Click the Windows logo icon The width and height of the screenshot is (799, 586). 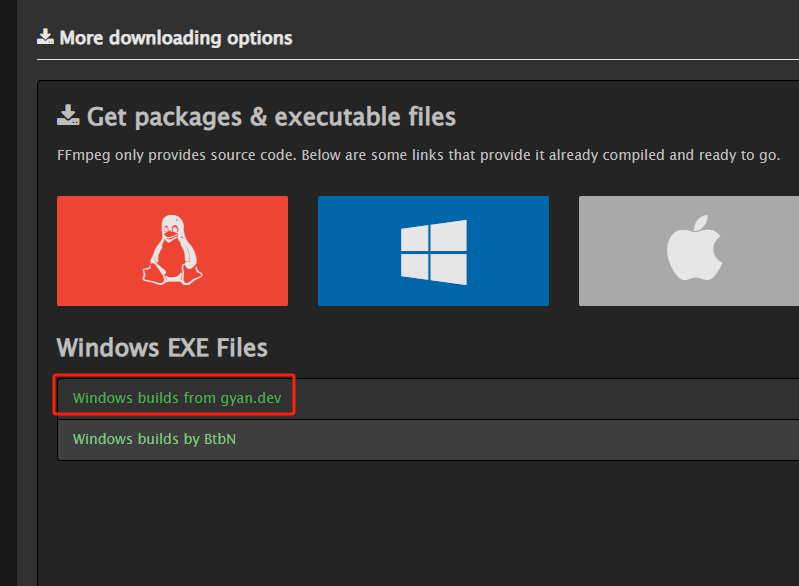pos(433,251)
